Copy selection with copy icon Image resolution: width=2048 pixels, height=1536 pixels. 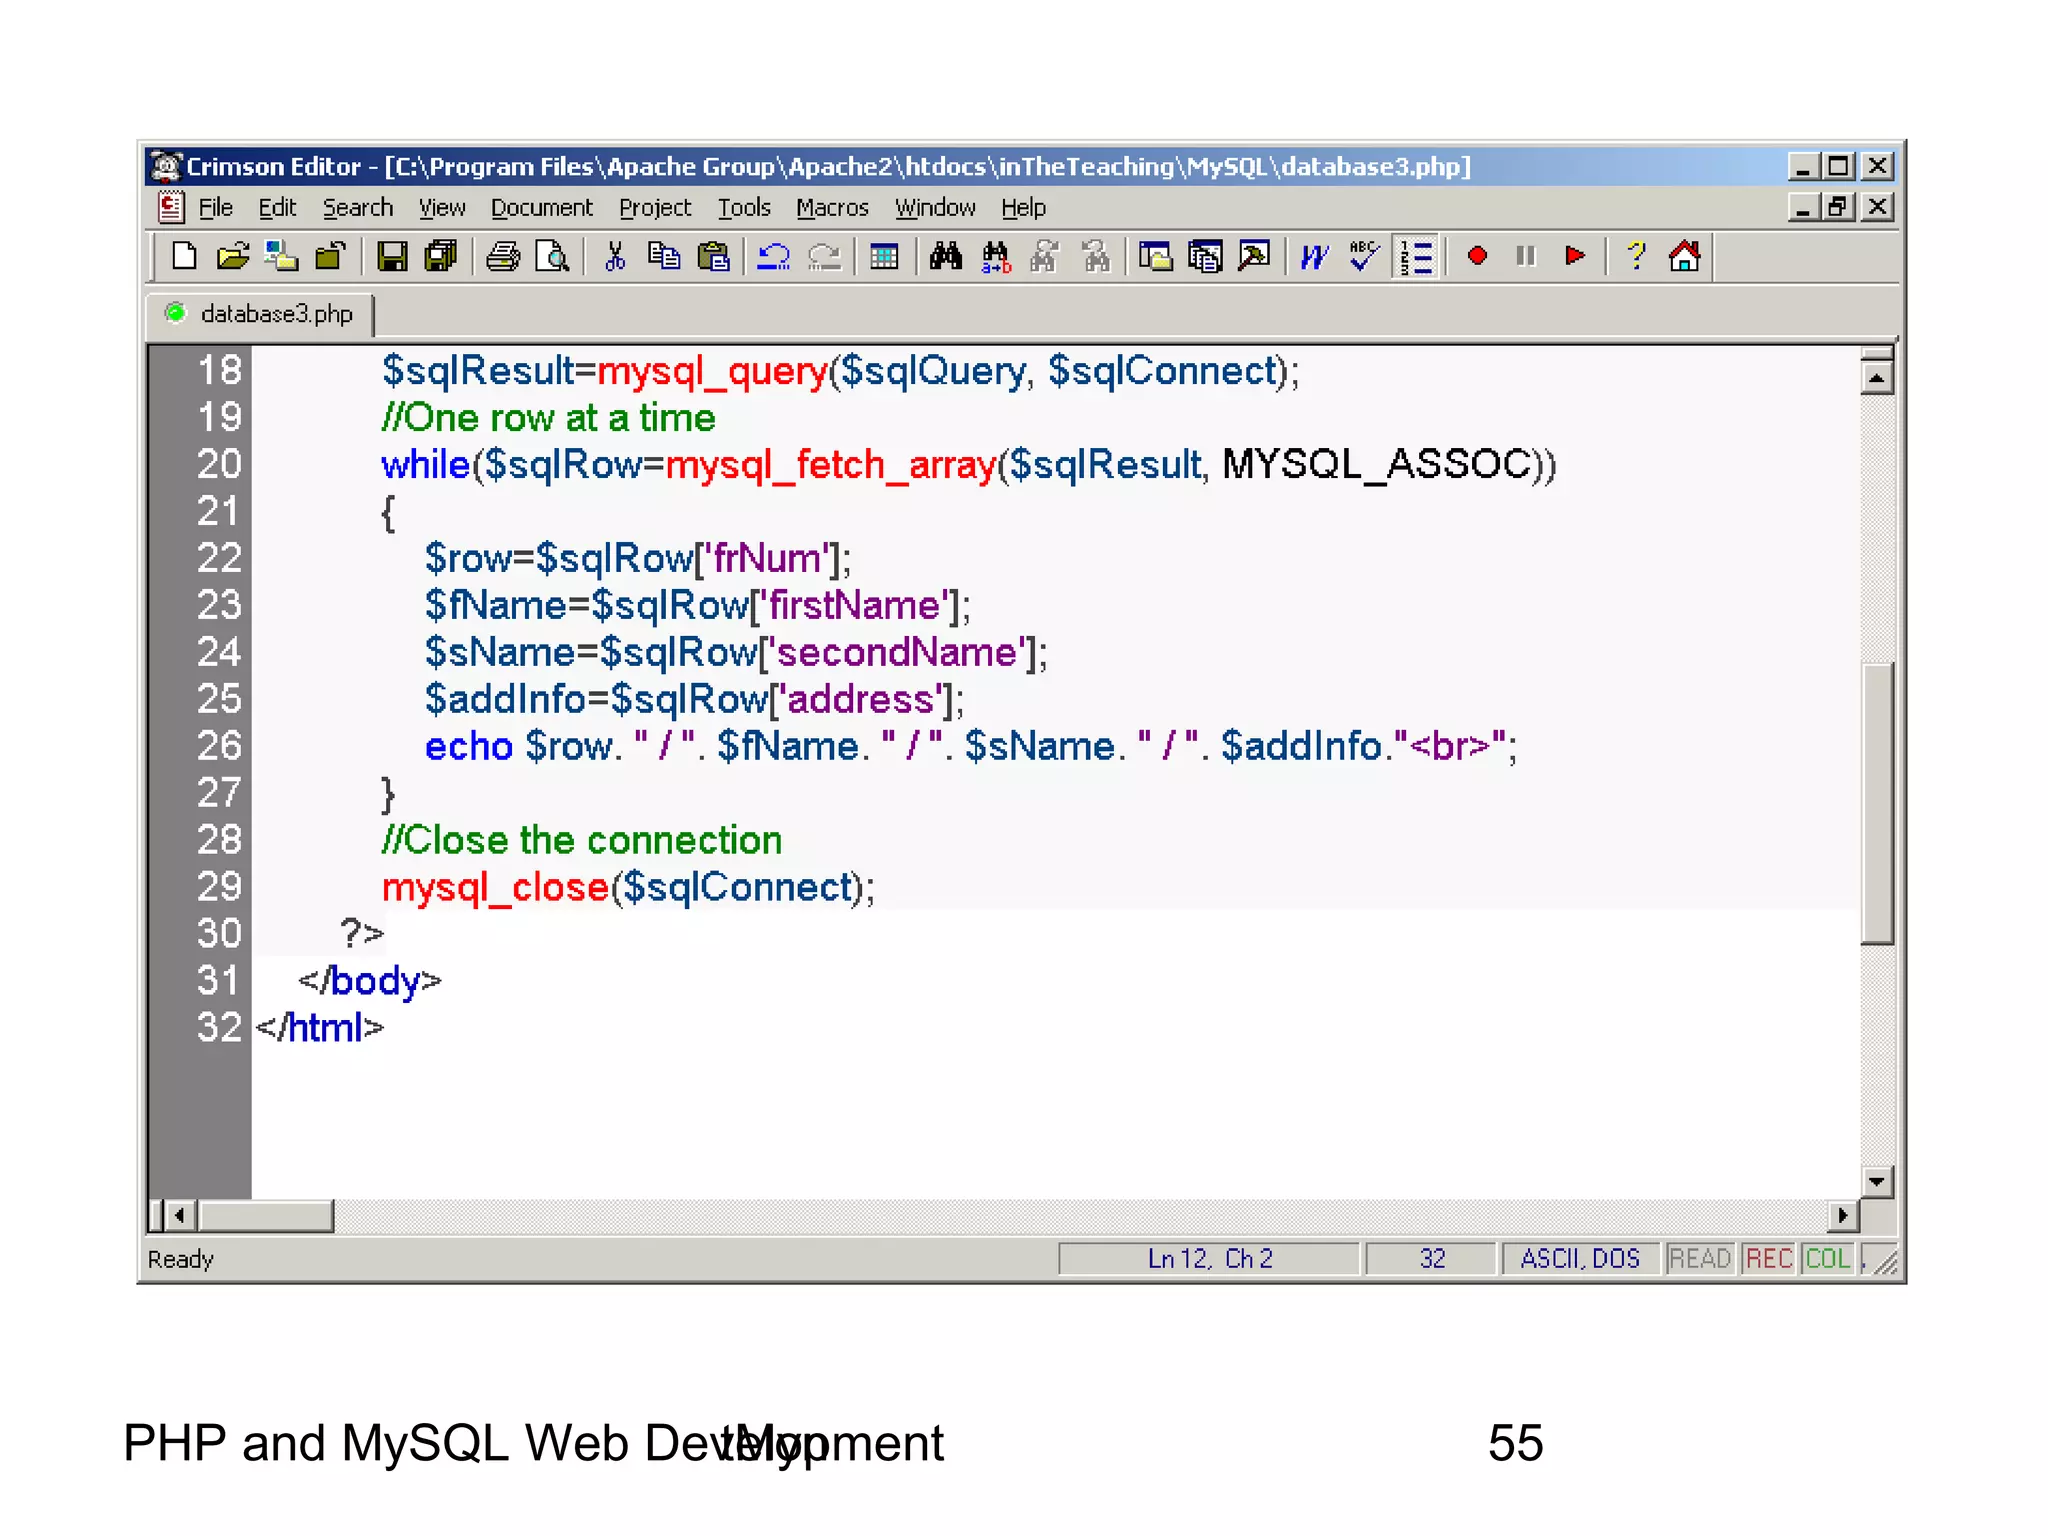[663, 257]
